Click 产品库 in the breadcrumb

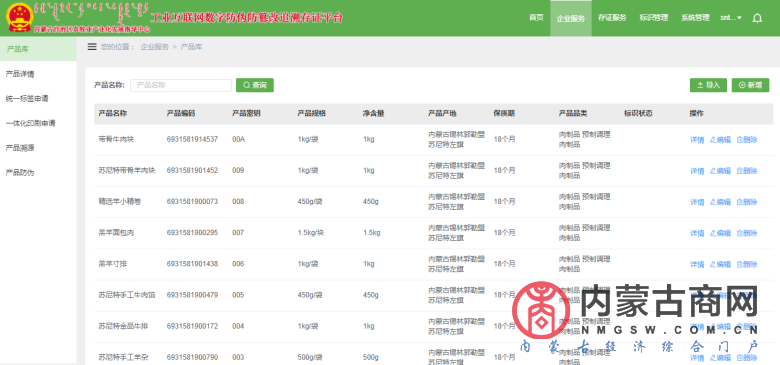pos(191,47)
